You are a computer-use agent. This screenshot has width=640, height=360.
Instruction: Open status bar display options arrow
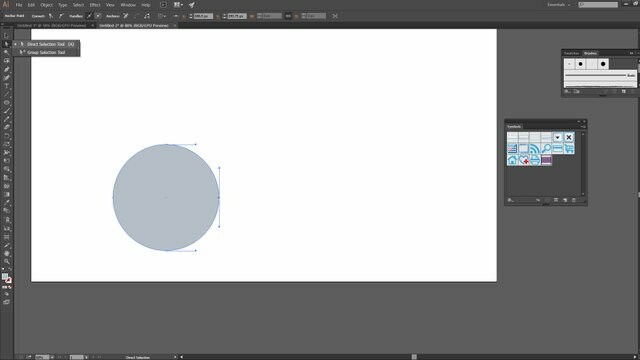(175, 357)
